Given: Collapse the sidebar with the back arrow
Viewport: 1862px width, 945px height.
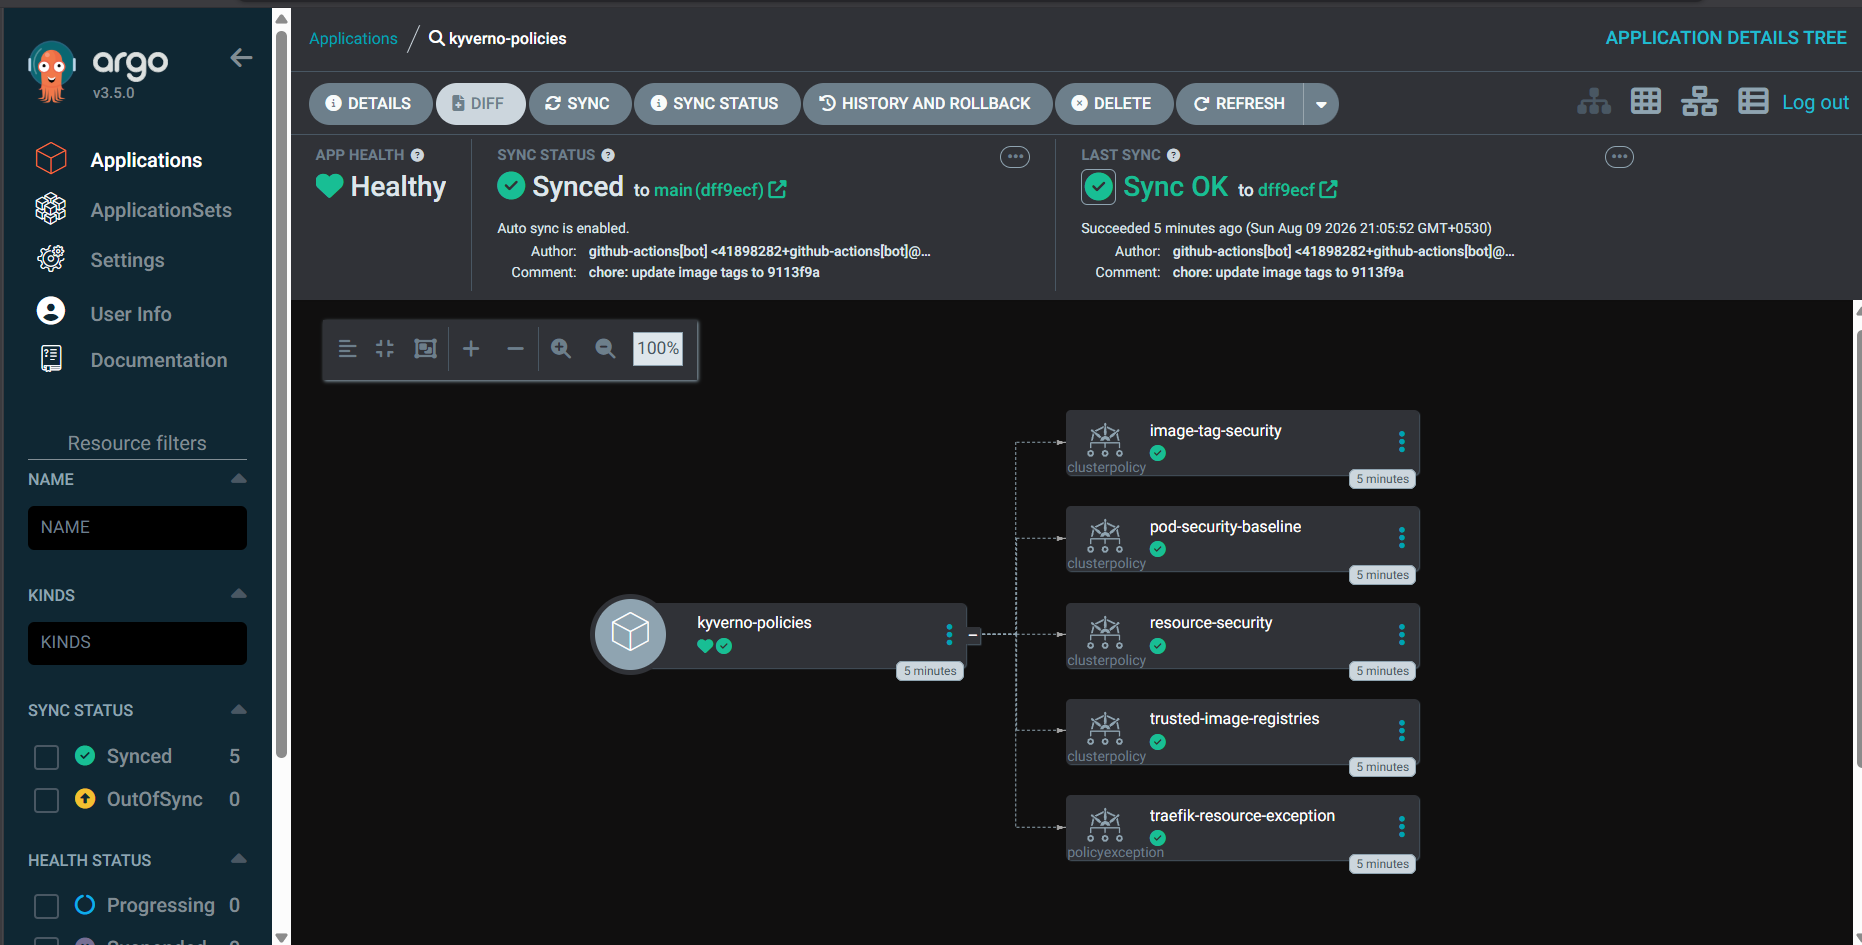Looking at the screenshot, I should tap(241, 58).
